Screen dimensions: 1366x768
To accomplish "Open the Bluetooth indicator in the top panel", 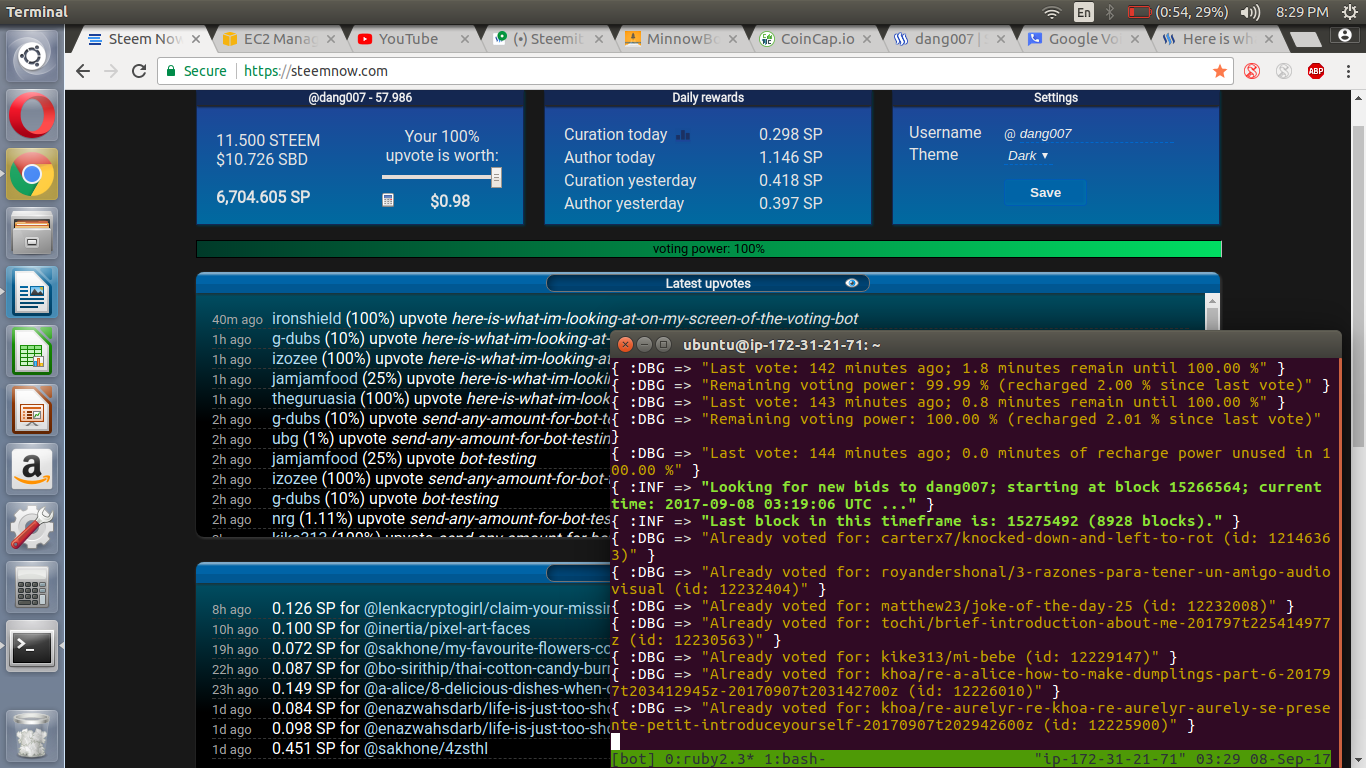I will 1109,12.
